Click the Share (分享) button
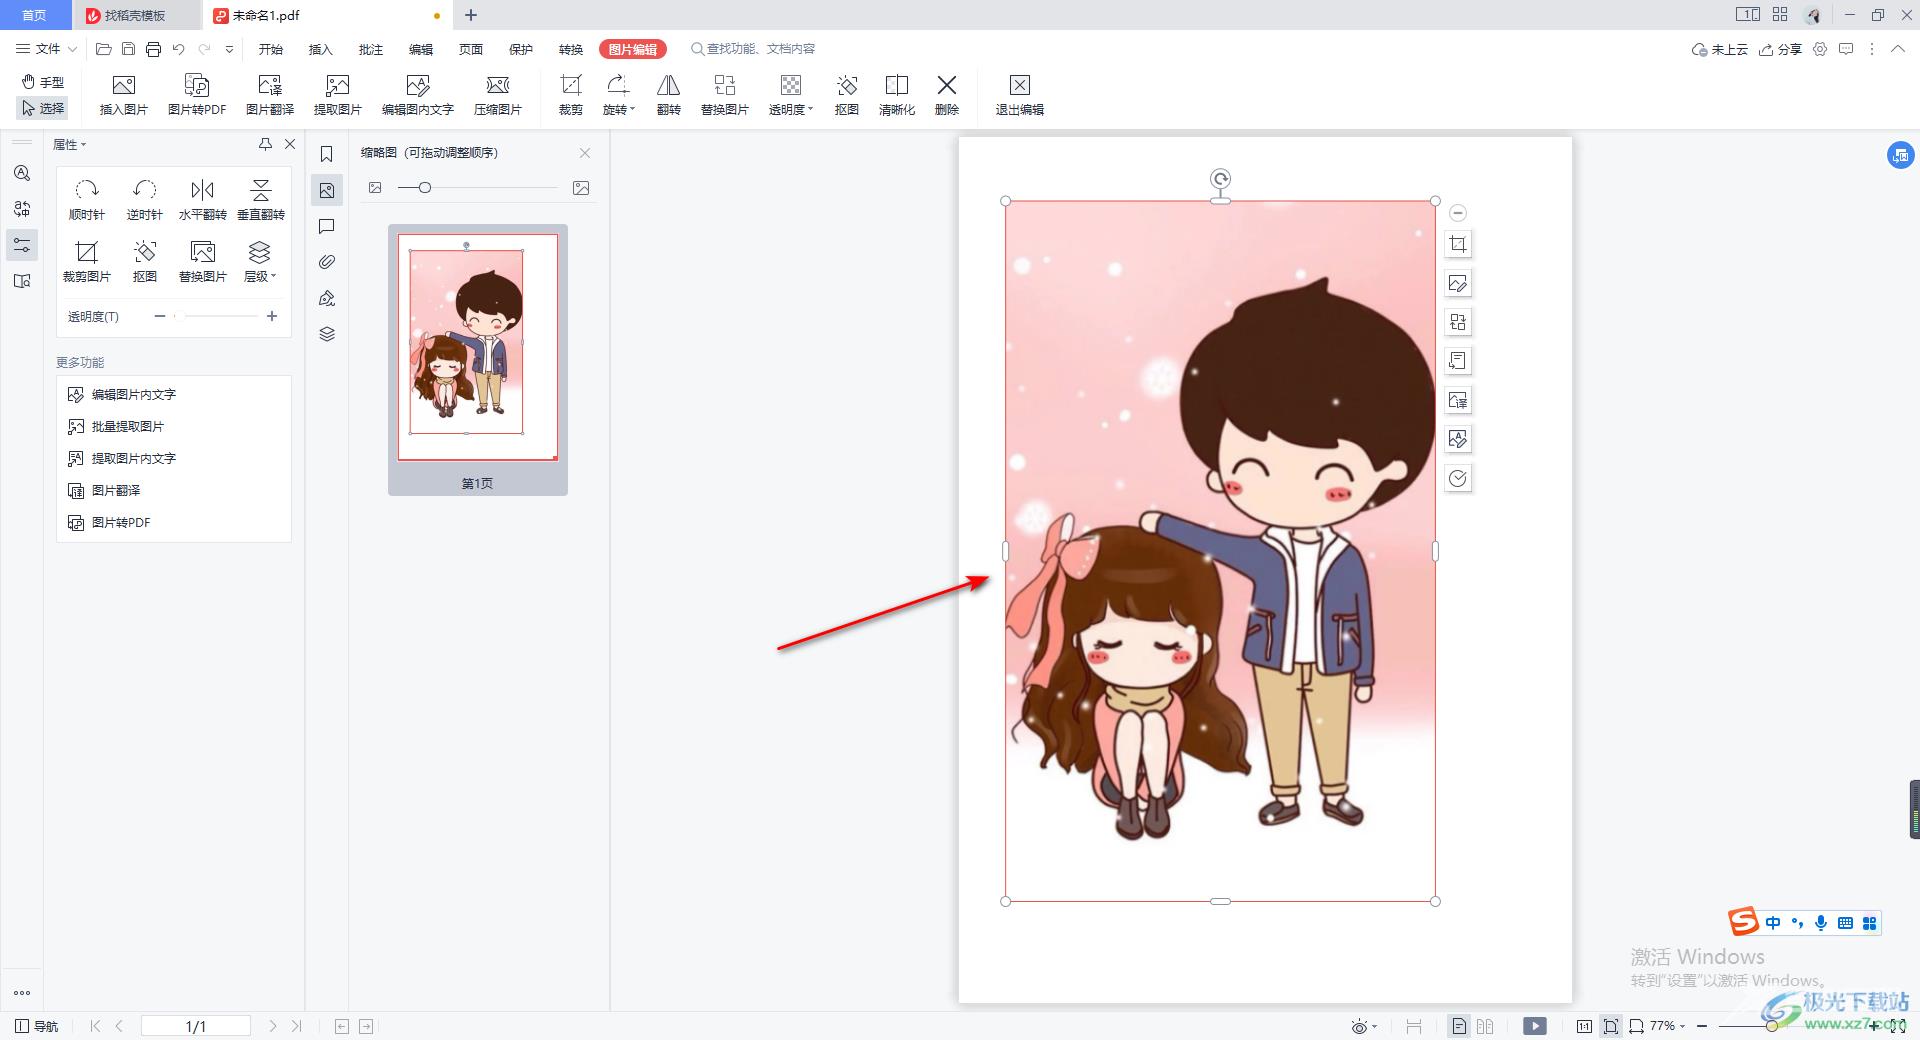The width and height of the screenshot is (1920, 1040). click(x=1780, y=49)
